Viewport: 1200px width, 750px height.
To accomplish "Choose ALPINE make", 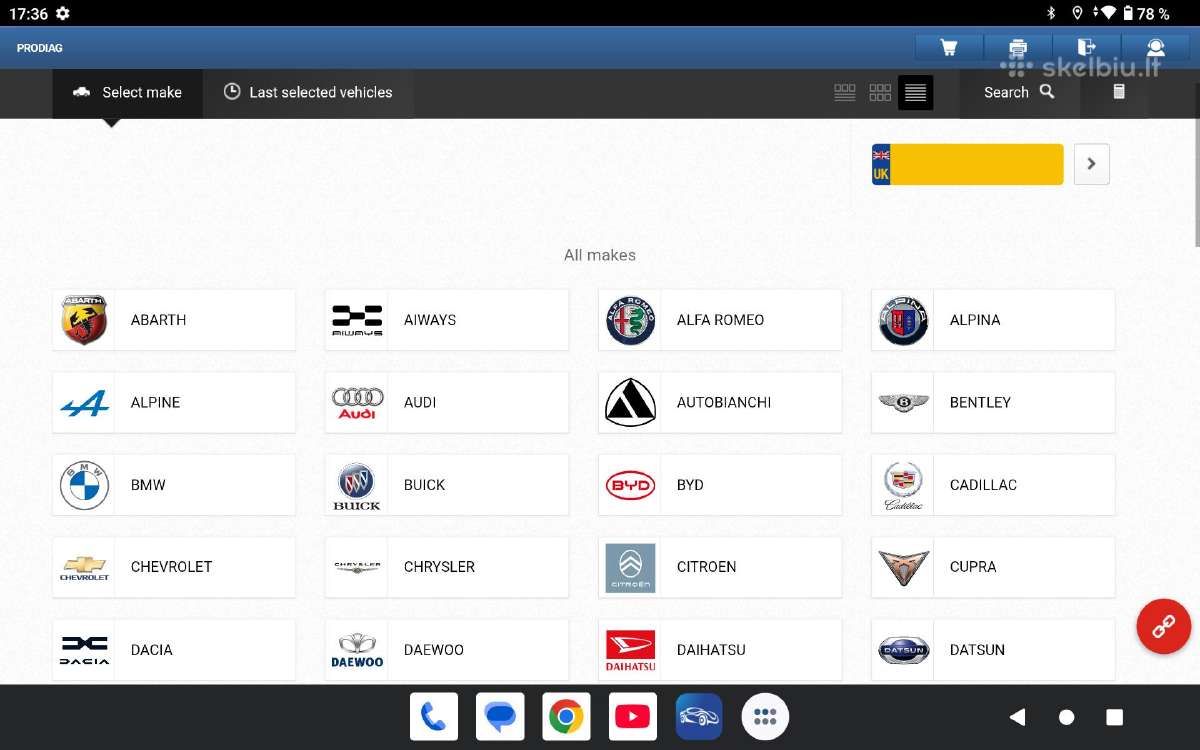I will [x=174, y=402].
